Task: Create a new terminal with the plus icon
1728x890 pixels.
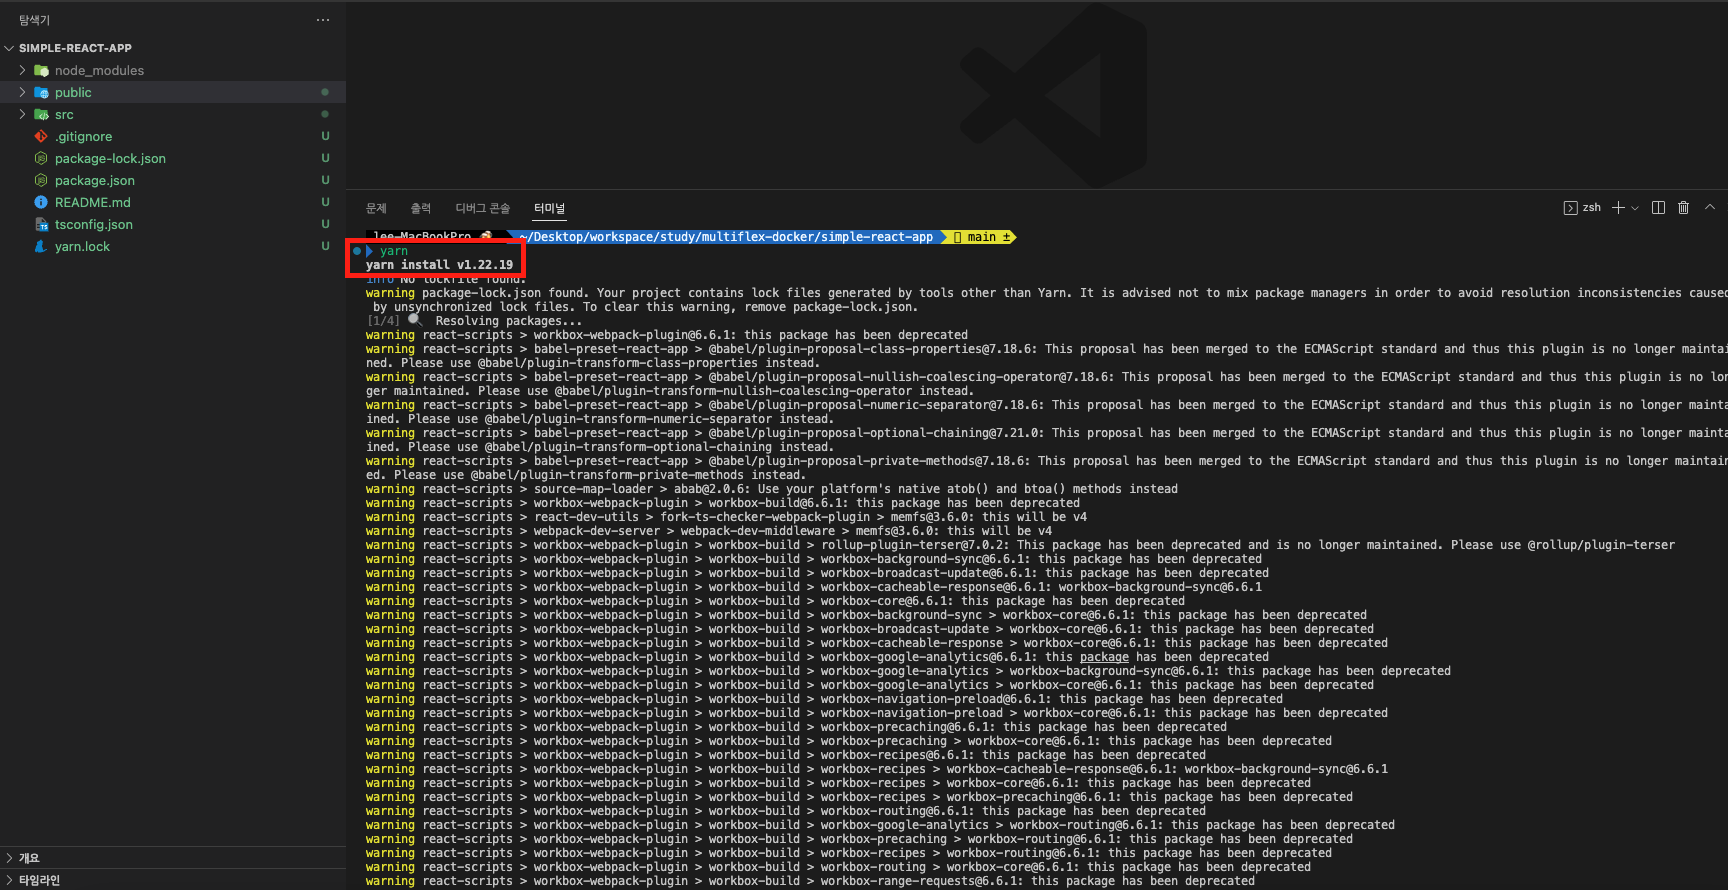Action: (x=1618, y=208)
